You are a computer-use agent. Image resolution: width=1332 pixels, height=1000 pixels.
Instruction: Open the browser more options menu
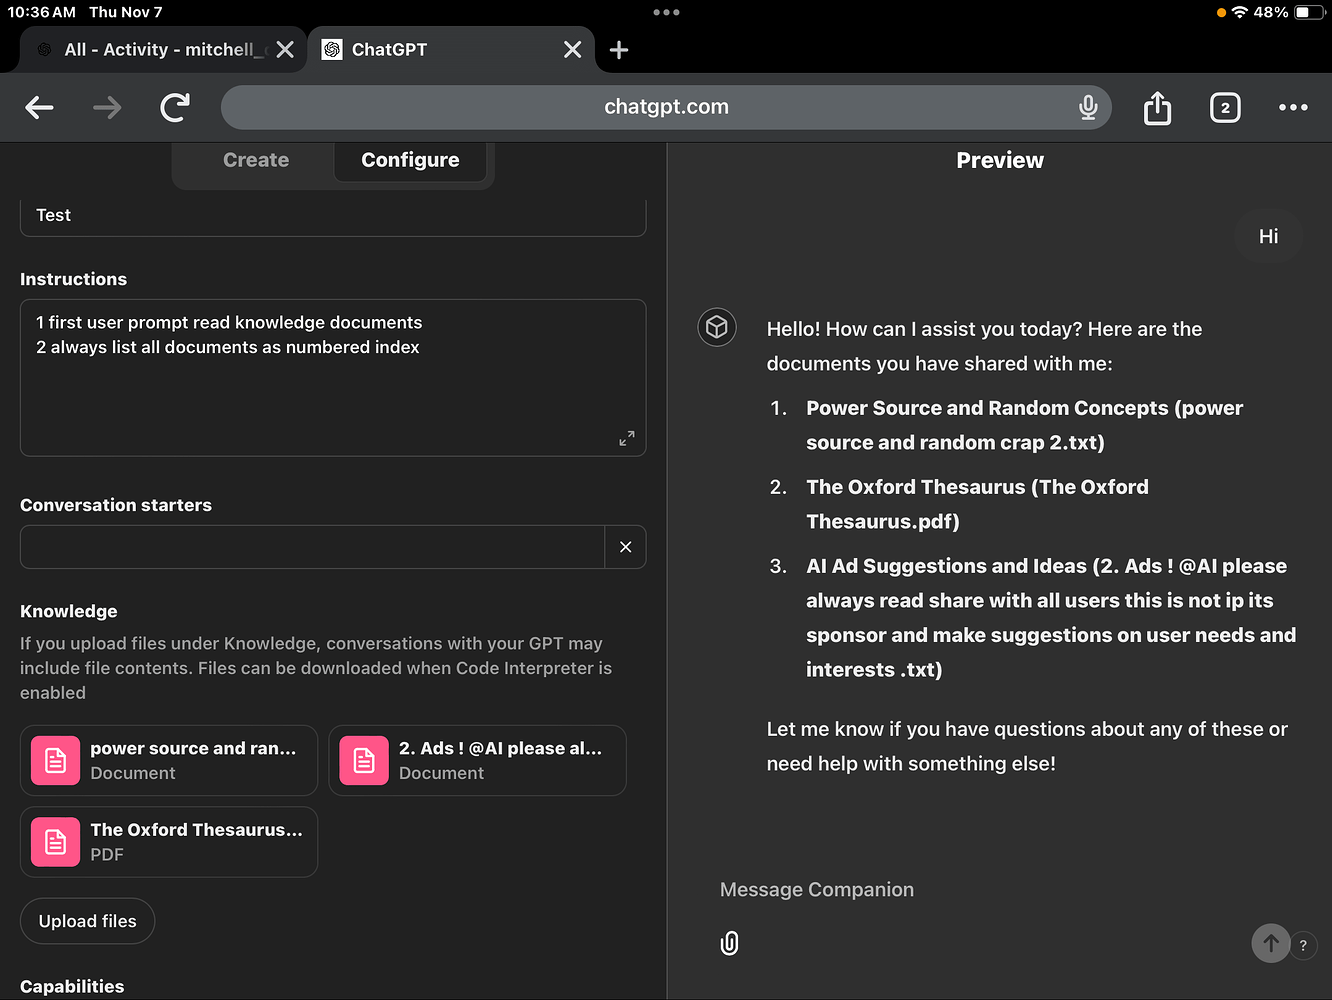pyautogui.click(x=1293, y=107)
